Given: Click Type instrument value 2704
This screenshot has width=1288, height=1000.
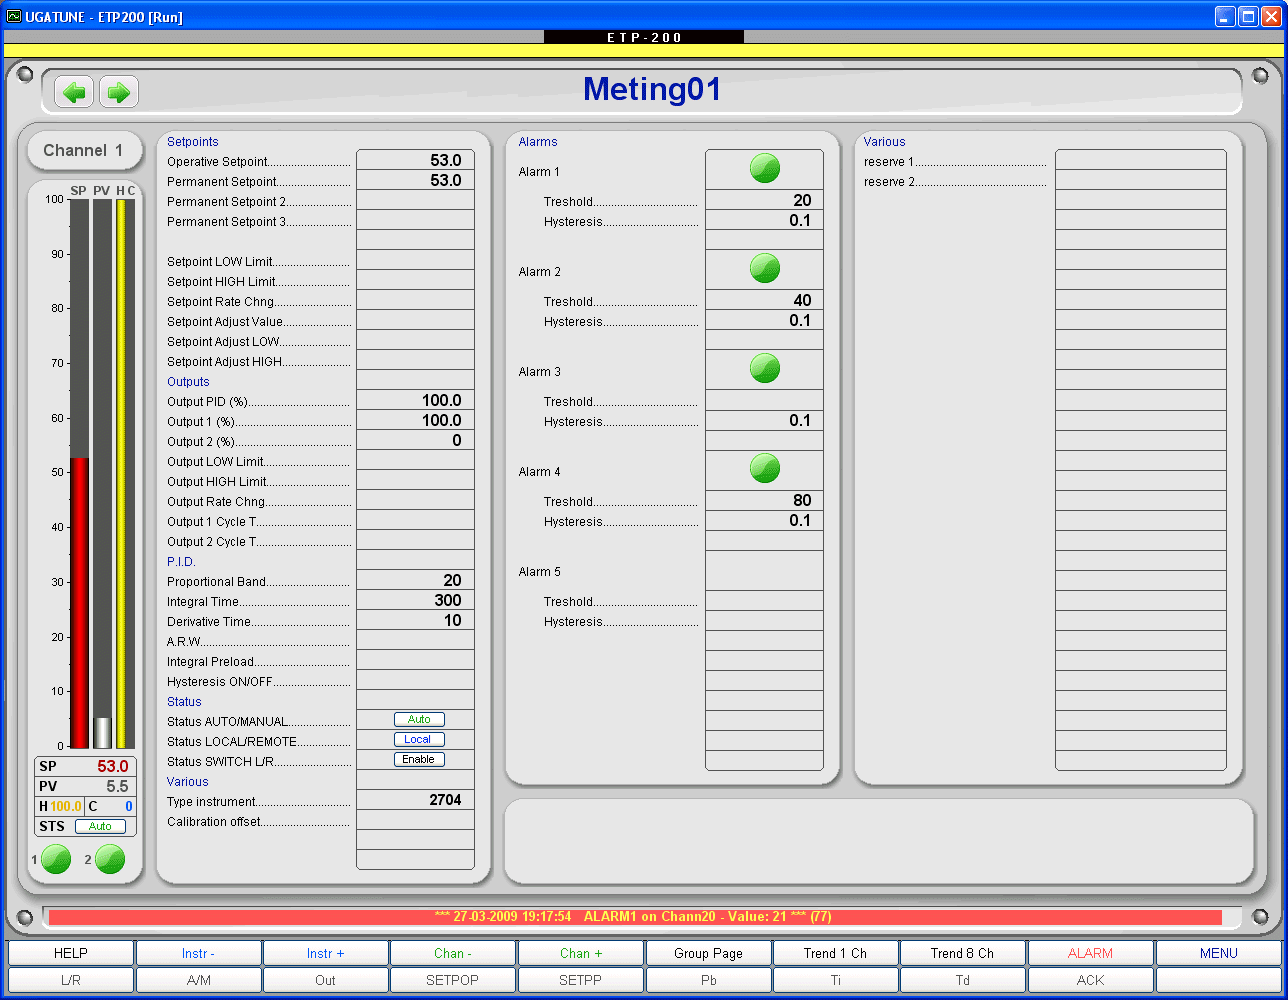Looking at the screenshot, I should (415, 800).
